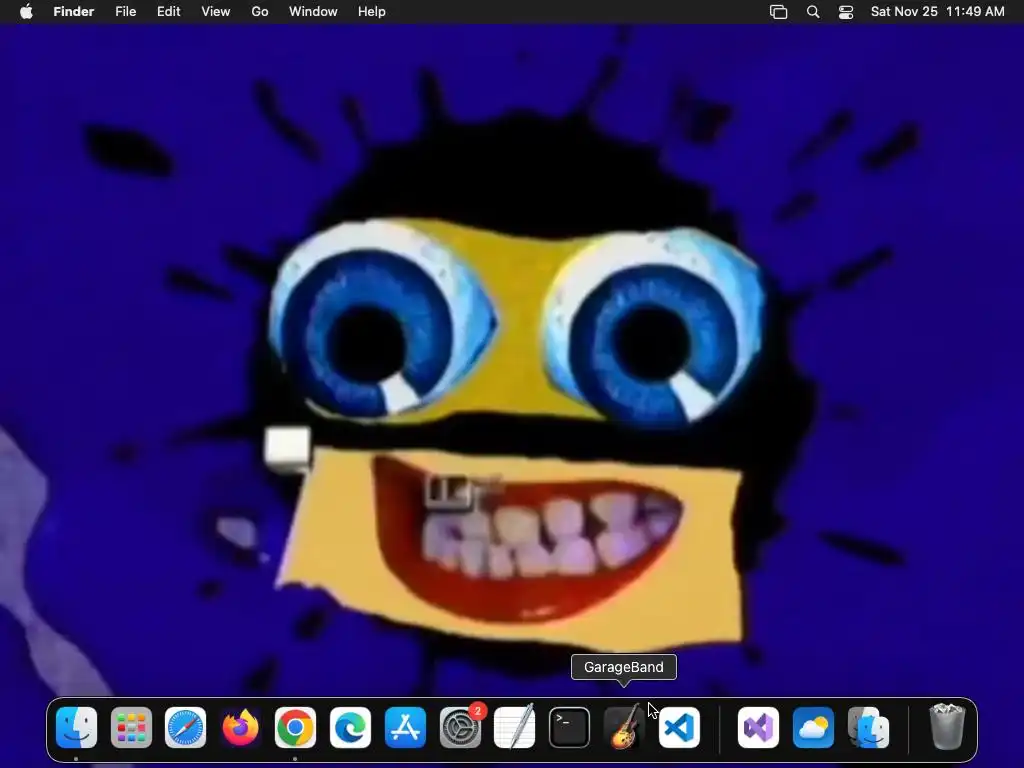Open Finder from the Dock
The height and width of the screenshot is (768, 1024).
(76, 727)
